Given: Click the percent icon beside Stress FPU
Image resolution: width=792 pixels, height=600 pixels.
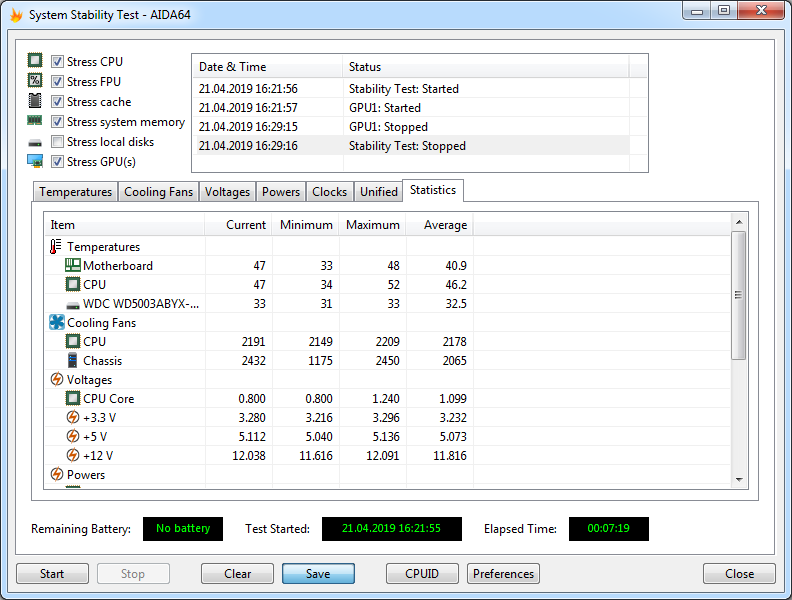Looking at the screenshot, I should pyautogui.click(x=35, y=81).
